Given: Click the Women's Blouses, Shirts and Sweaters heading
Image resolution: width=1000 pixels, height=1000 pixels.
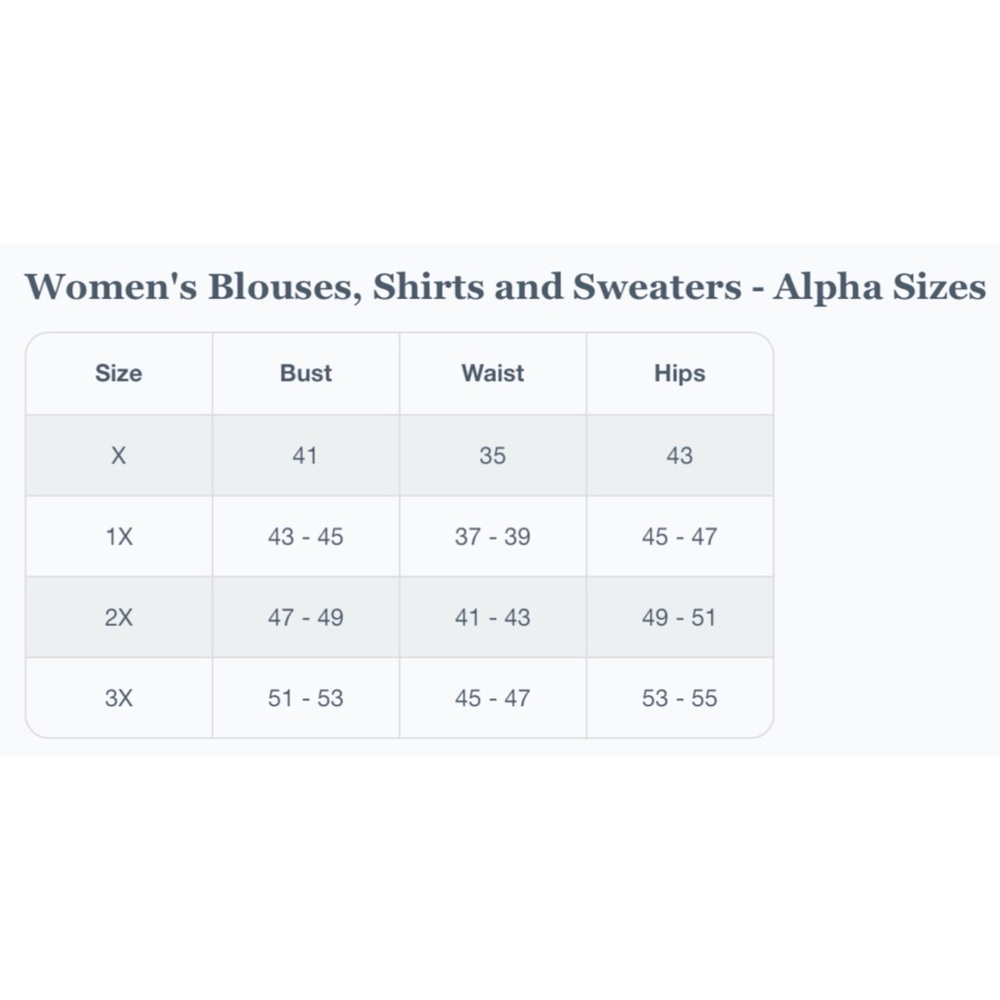Looking at the screenshot, I should [505, 286].
